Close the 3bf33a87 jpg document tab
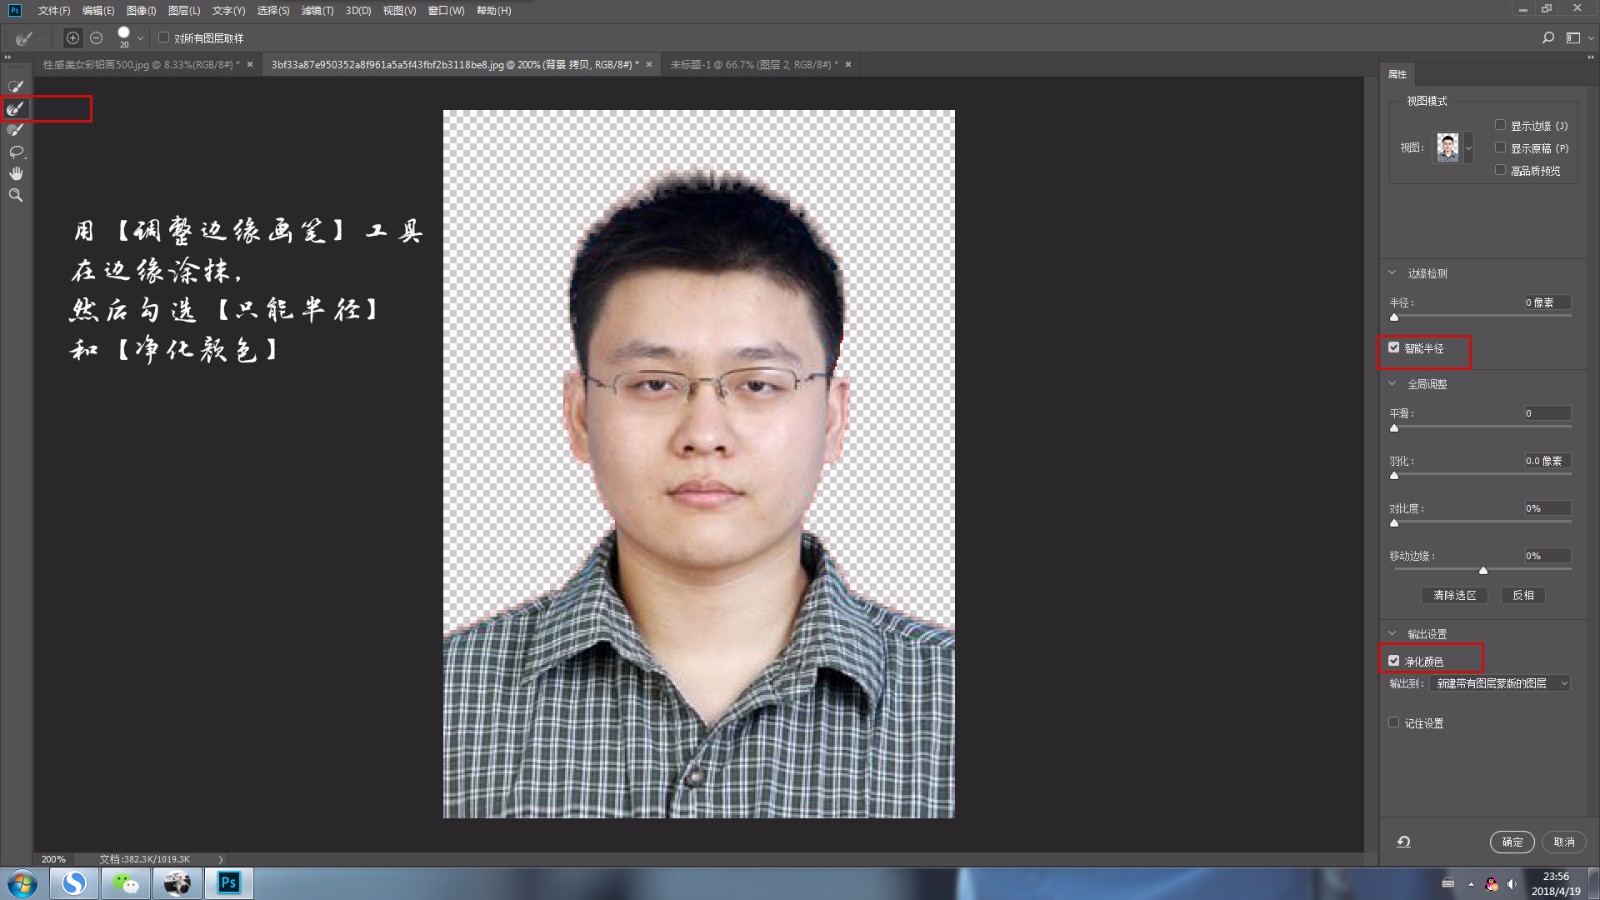The width and height of the screenshot is (1600, 900). click(x=649, y=64)
